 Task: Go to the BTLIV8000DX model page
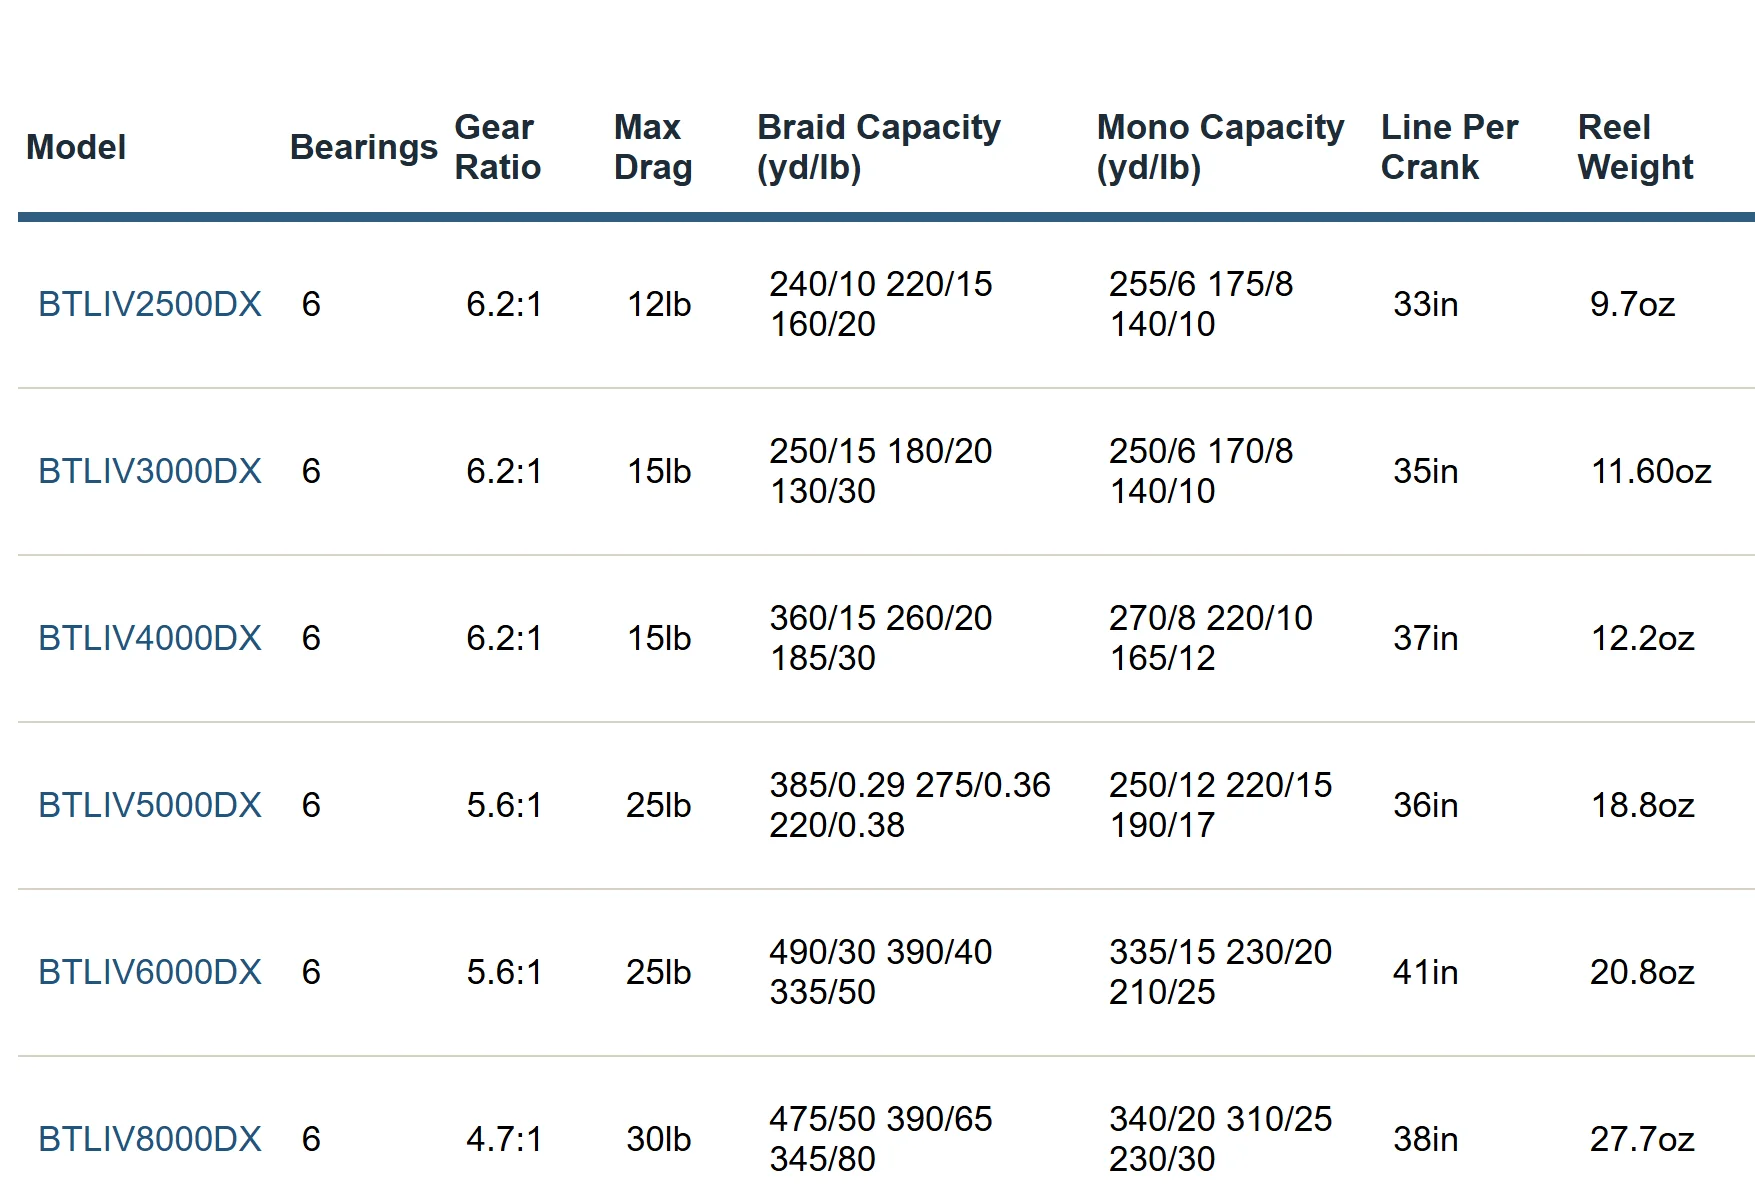coord(150,1139)
